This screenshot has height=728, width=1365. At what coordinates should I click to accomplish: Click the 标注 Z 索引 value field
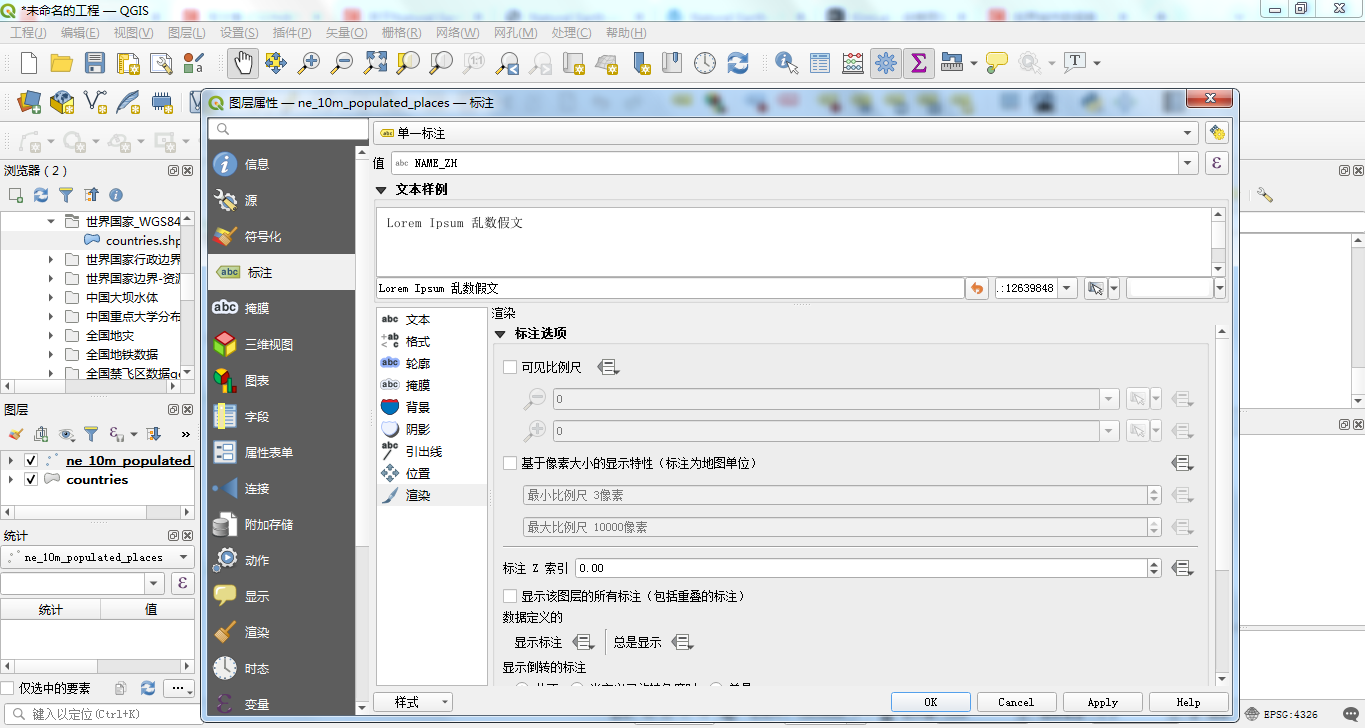pyautogui.click(x=860, y=568)
